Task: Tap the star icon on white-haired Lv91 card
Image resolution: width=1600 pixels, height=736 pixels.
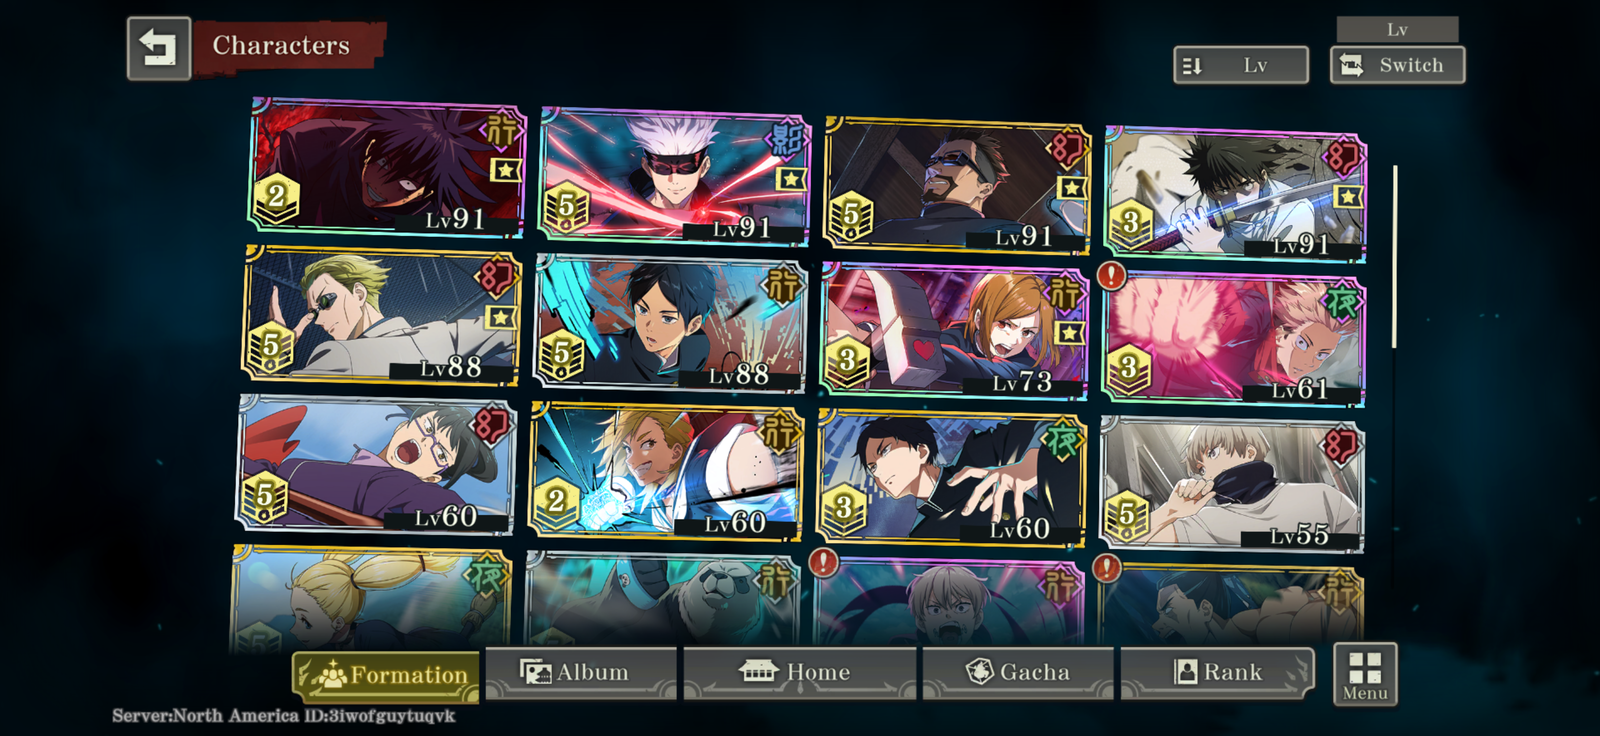Action: click(792, 179)
